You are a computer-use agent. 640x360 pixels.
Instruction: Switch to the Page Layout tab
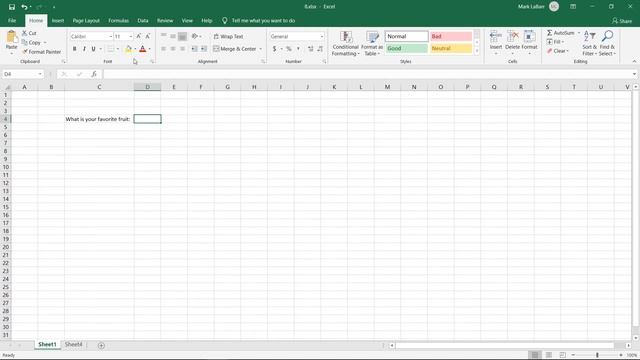pyautogui.click(x=86, y=20)
